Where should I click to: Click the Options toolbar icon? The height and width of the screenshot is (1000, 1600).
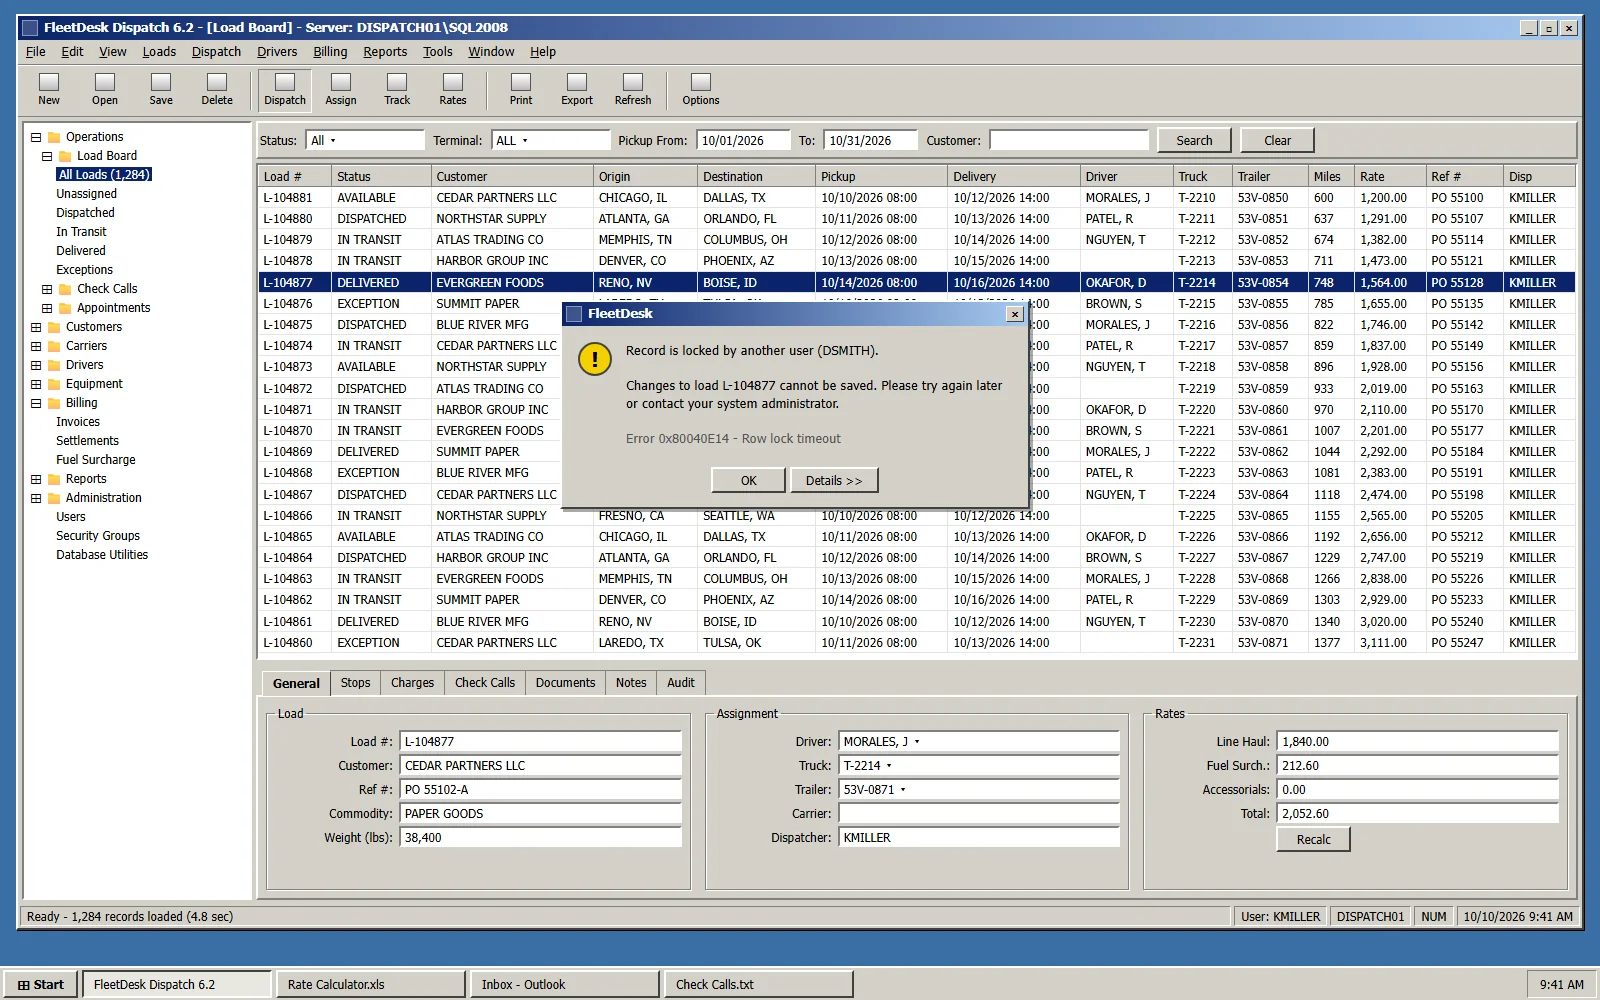701,89
